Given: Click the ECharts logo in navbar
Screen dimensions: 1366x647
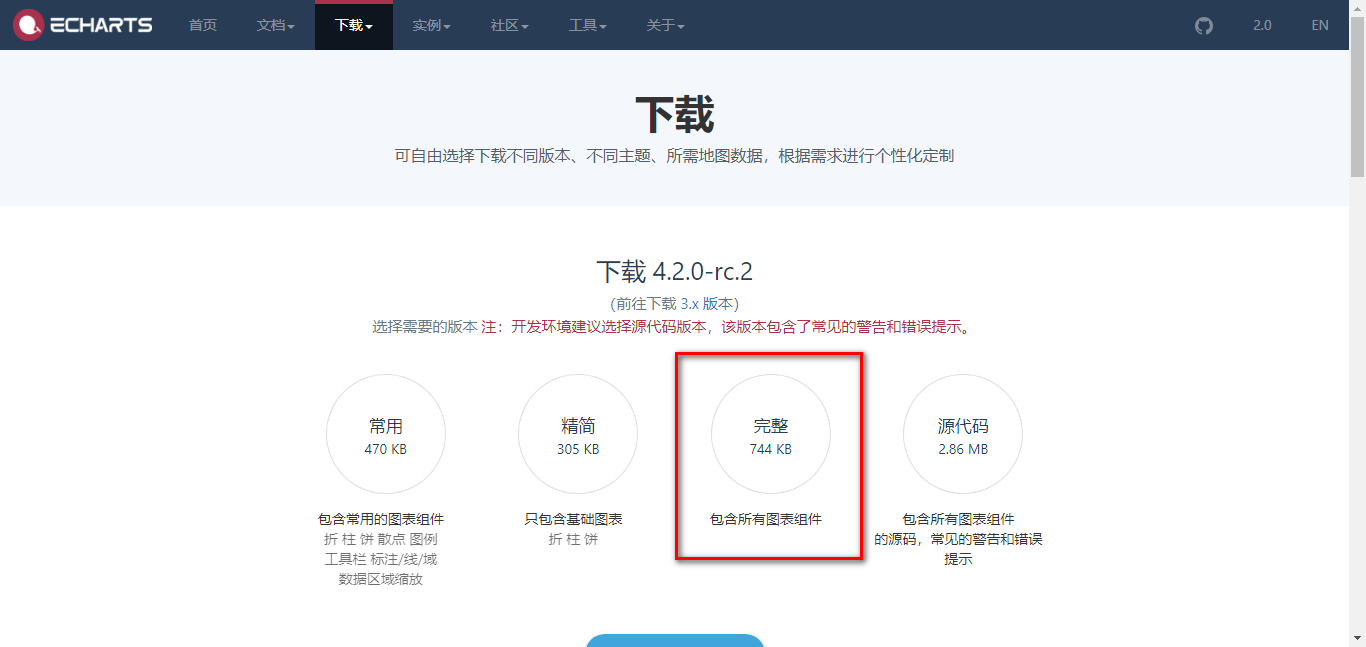Looking at the screenshot, I should [x=84, y=25].
